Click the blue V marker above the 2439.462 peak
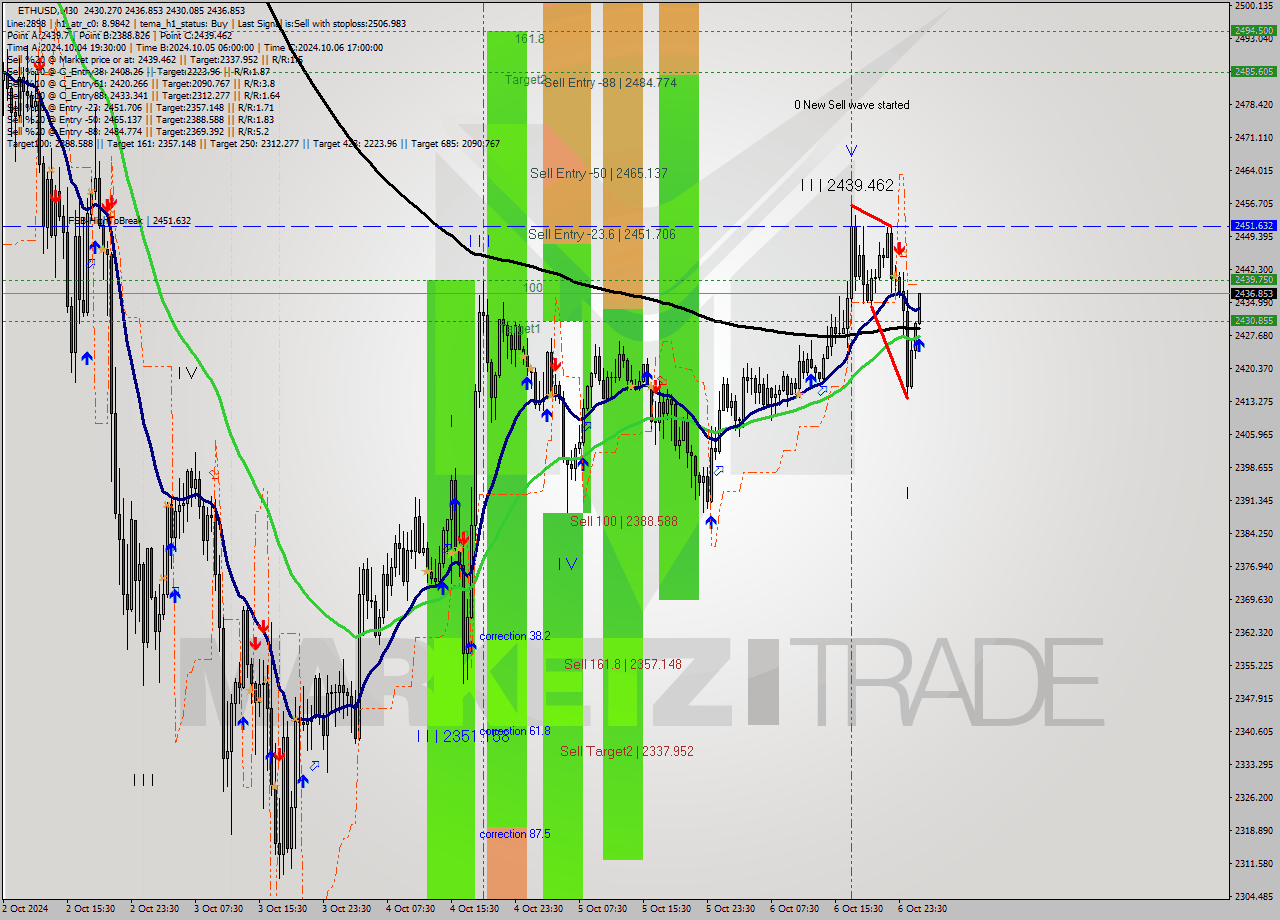1280x920 pixels. (851, 151)
